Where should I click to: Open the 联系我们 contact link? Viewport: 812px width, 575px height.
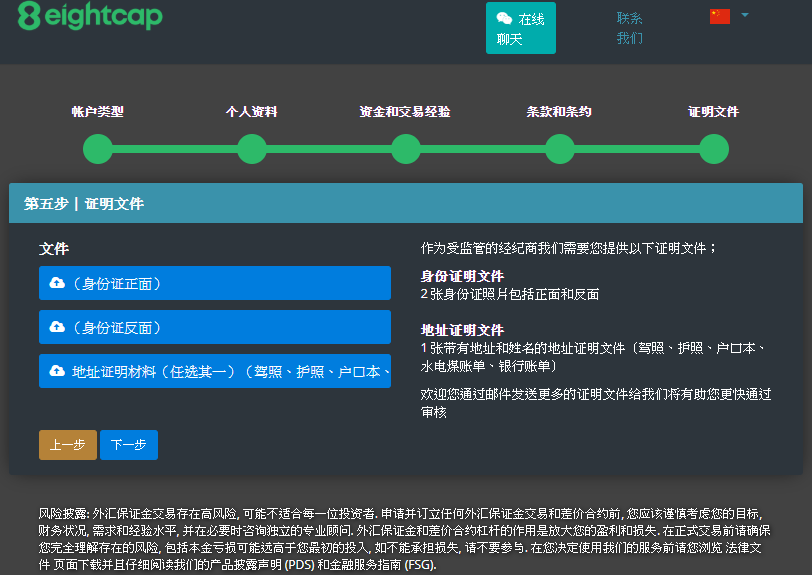pos(630,28)
